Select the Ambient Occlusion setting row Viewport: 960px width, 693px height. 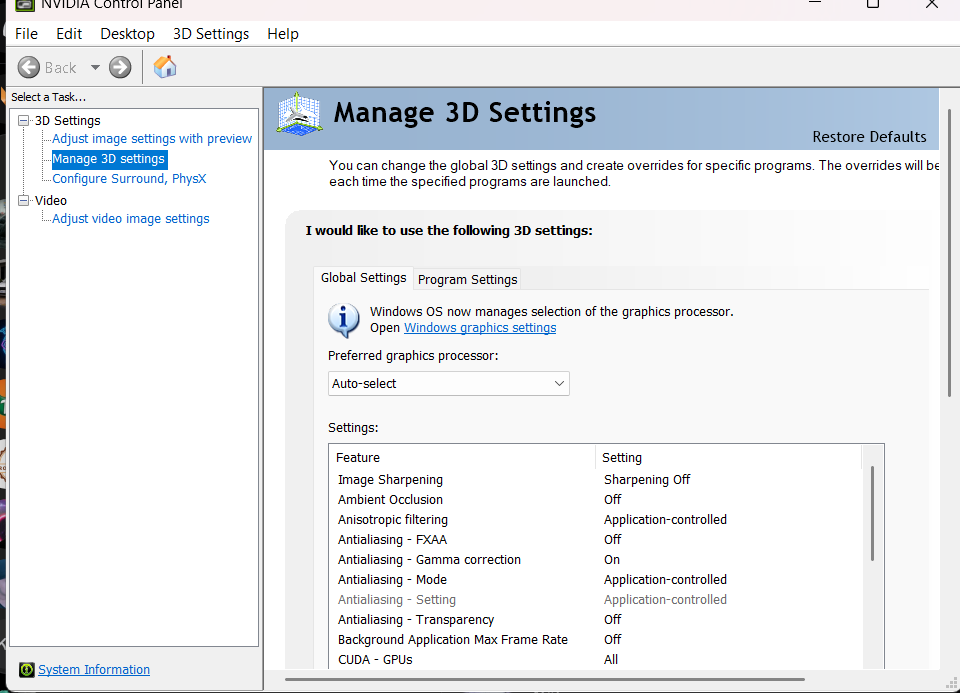[x=390, y=500]
